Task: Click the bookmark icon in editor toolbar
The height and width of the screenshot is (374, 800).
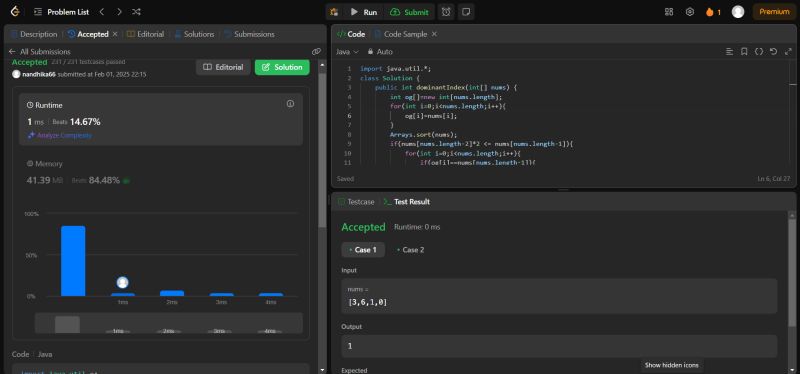Action: point(744,52)
